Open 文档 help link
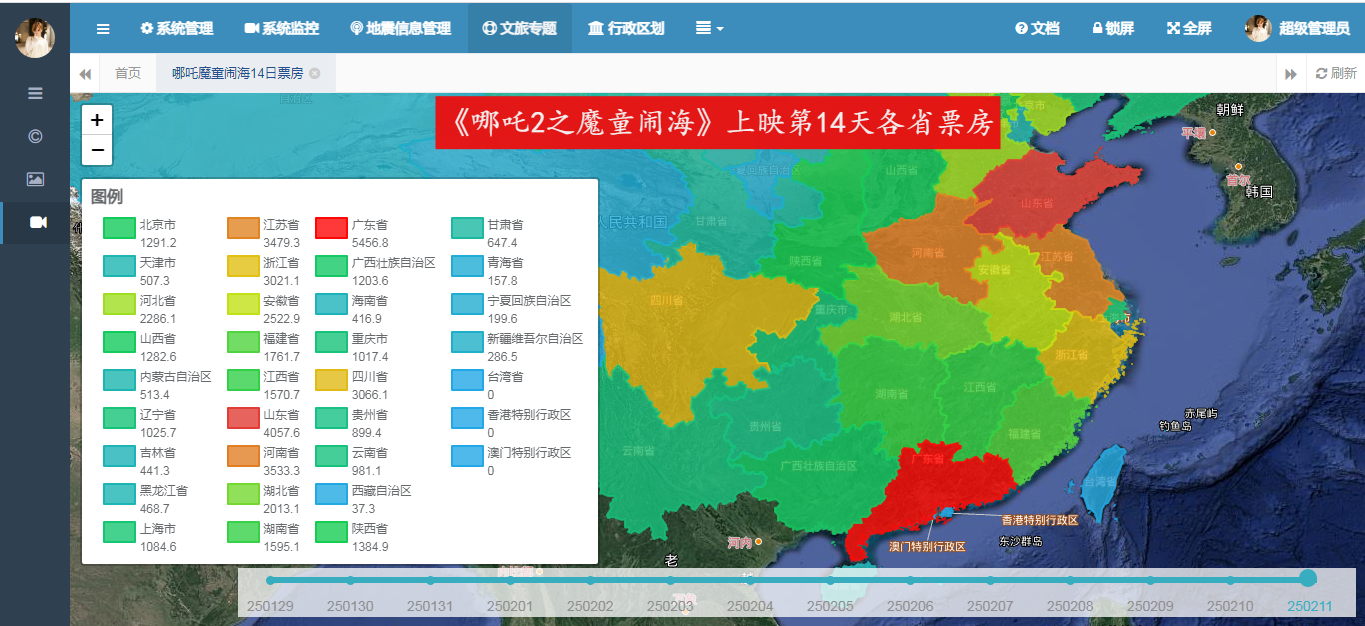 [x=1037, y=28]
